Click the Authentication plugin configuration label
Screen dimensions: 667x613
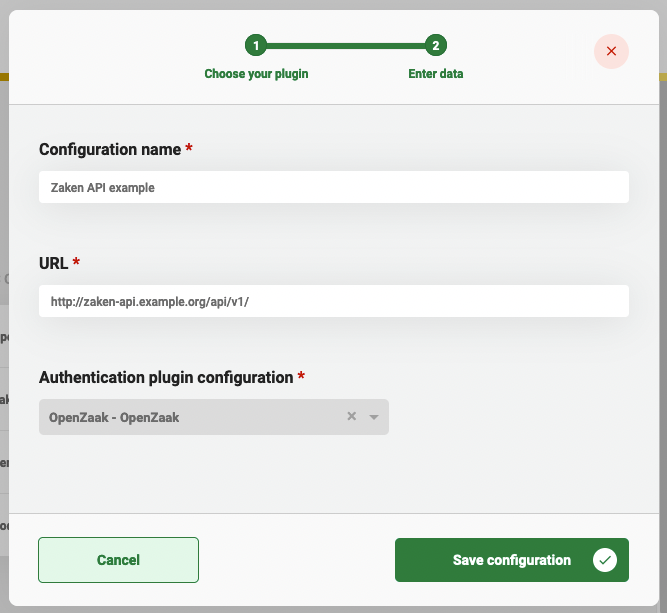pyautogui.click(x=166, y=378)
